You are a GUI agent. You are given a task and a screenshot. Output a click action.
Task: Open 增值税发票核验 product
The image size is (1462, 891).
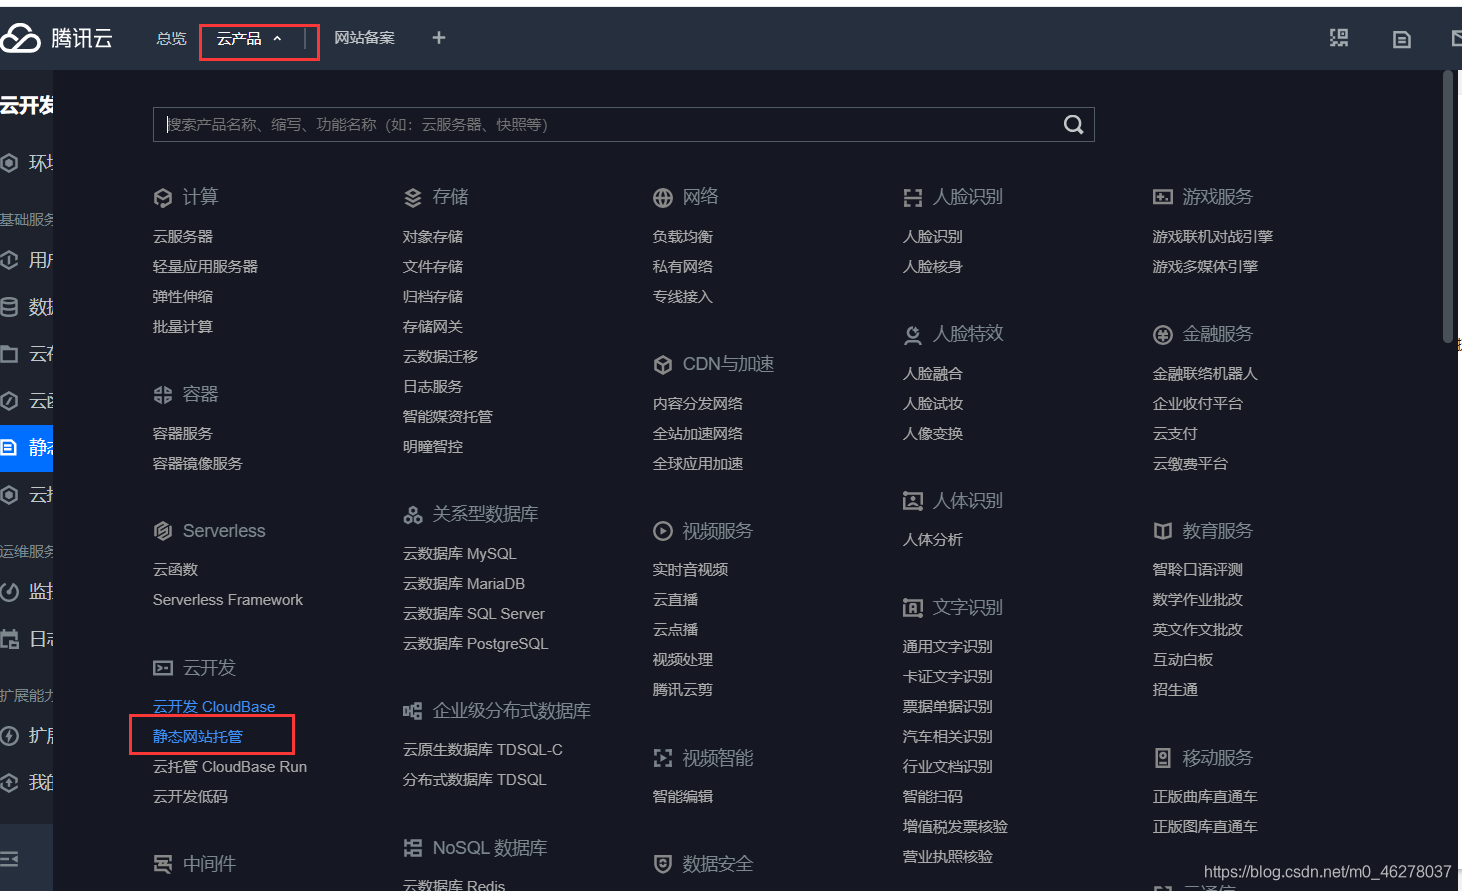955,827
